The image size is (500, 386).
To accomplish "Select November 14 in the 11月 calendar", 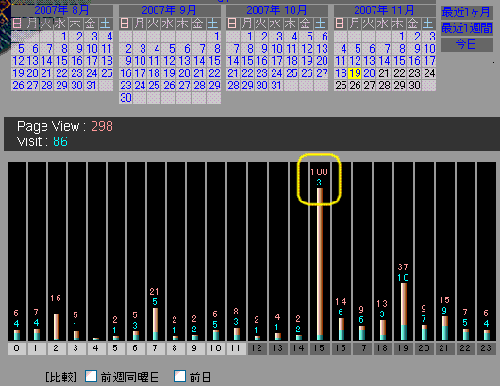I will click(x=384, y=61).
